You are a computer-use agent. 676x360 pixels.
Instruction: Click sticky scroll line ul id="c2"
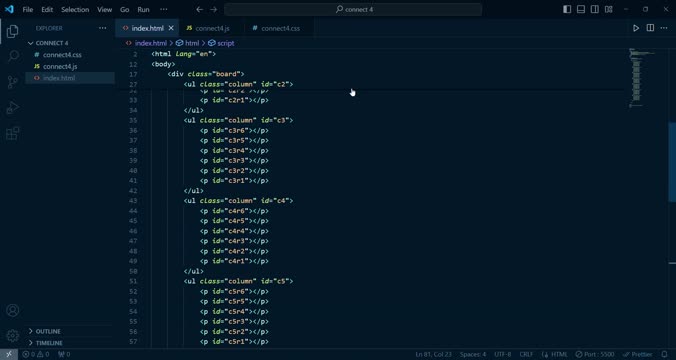tap(238, 84)
